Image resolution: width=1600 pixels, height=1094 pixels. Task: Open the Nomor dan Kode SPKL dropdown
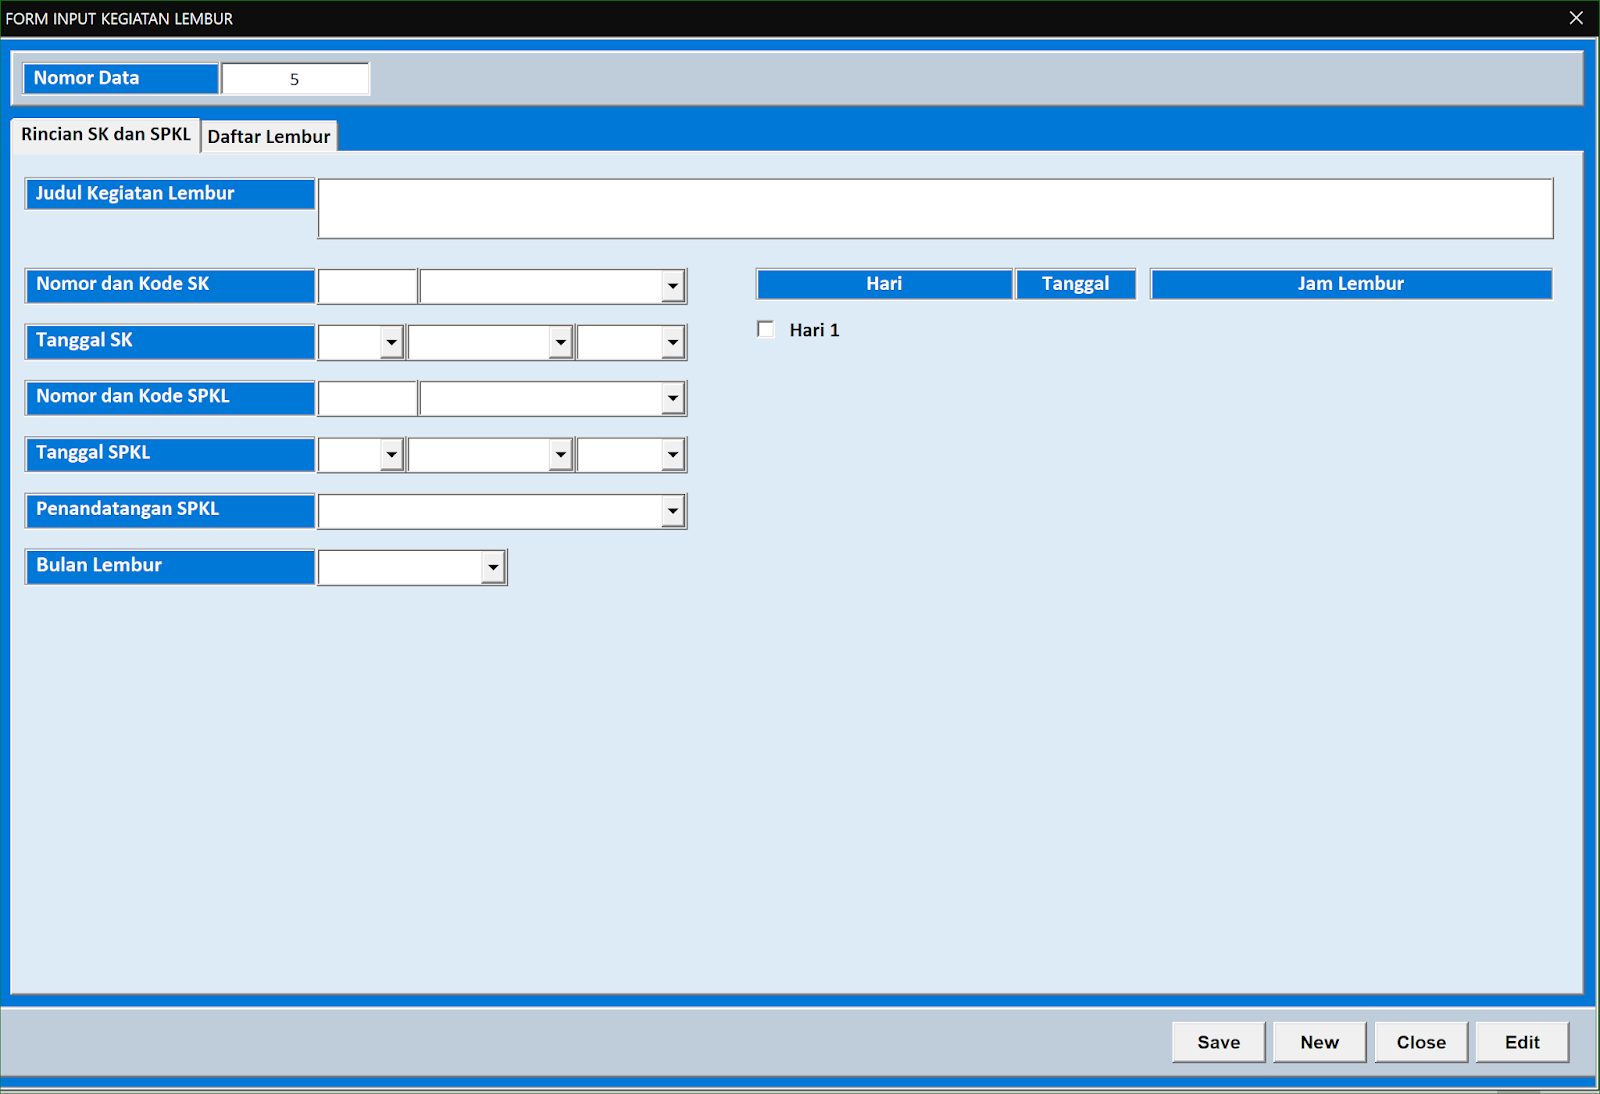[673, 398]
